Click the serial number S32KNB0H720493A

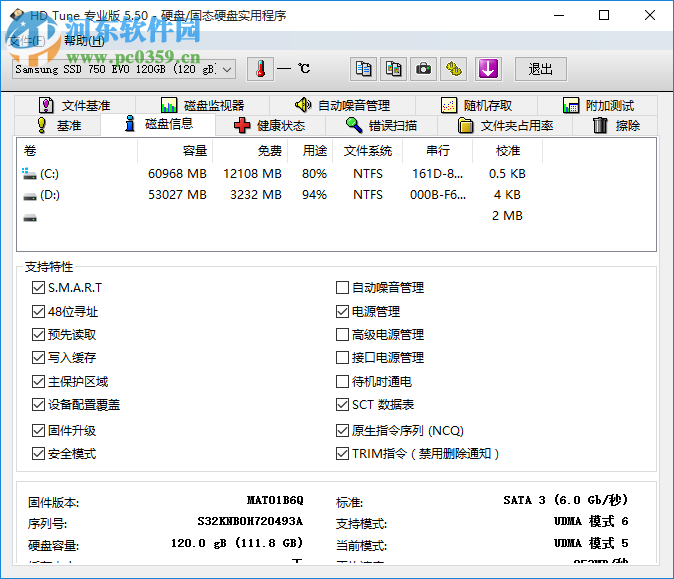click(x=250, y=521)
